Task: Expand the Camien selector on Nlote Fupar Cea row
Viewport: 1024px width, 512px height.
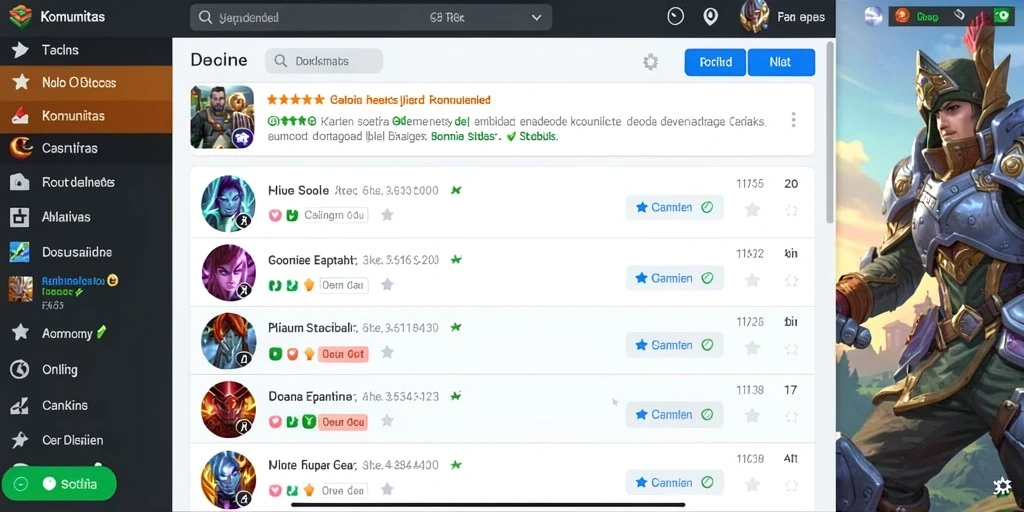Action: [x=675, y=483]
